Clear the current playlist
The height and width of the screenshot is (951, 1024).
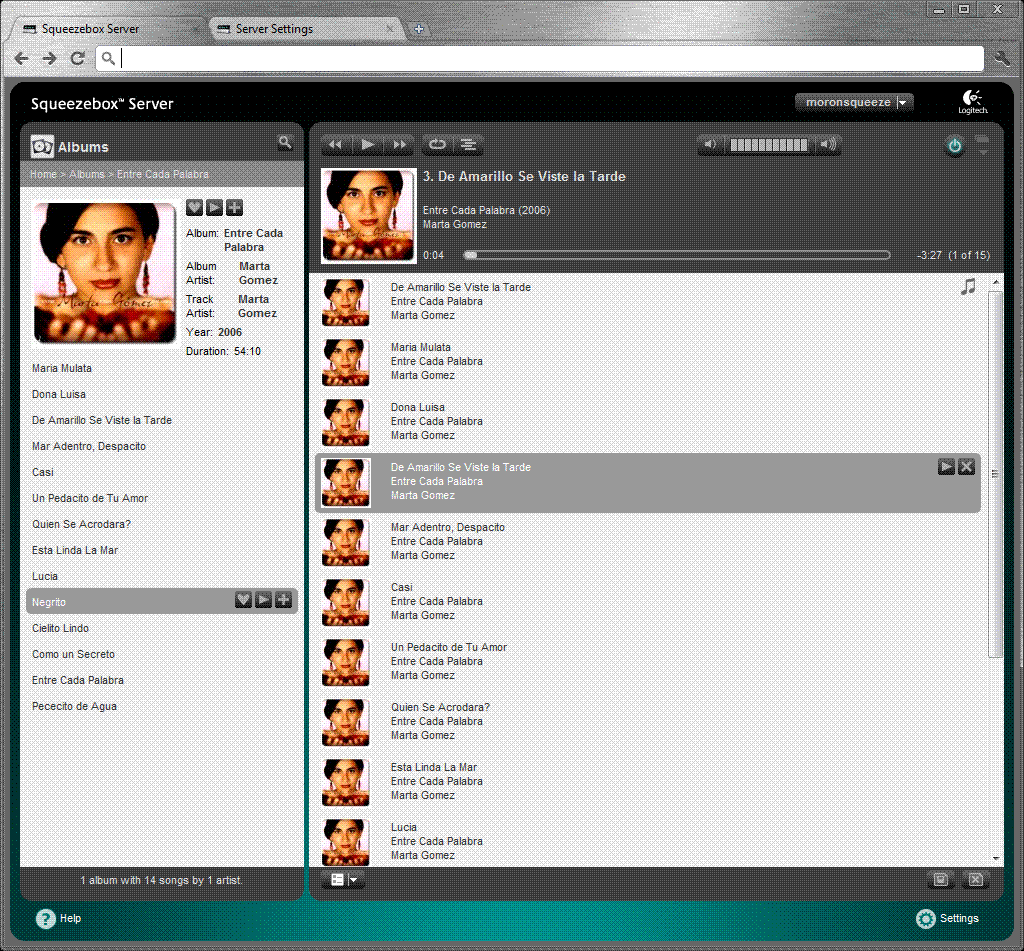[976, 880]
